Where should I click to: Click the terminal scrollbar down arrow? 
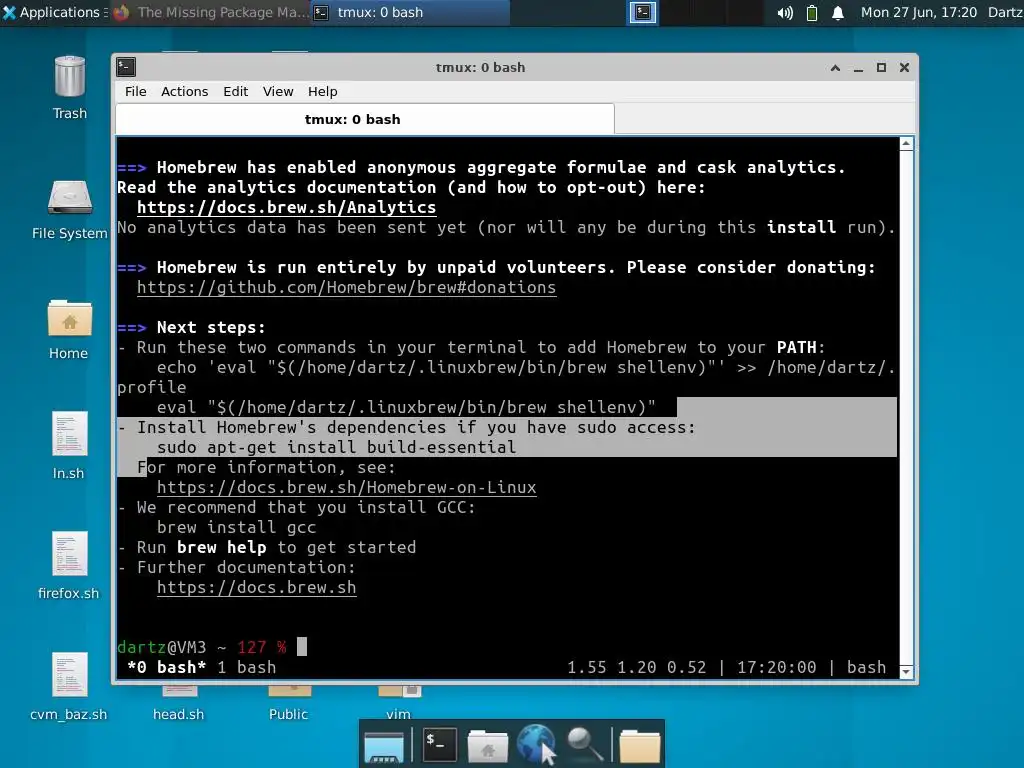click(x=906, y=671)
